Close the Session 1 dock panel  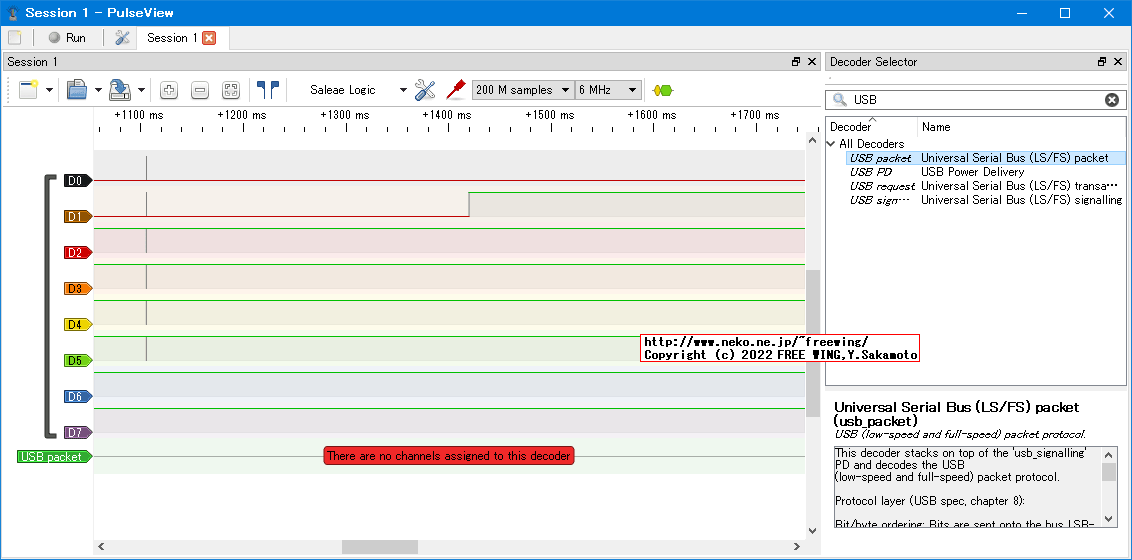(812, 62)
